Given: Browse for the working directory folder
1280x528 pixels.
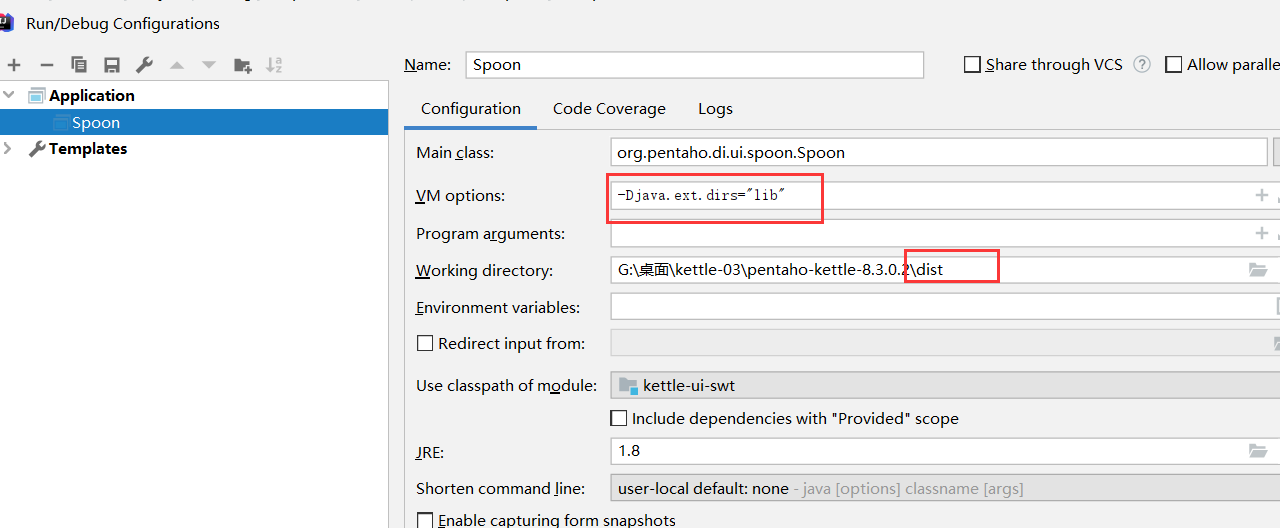Looking at the screenshot, I should (x=1258, y=270).
